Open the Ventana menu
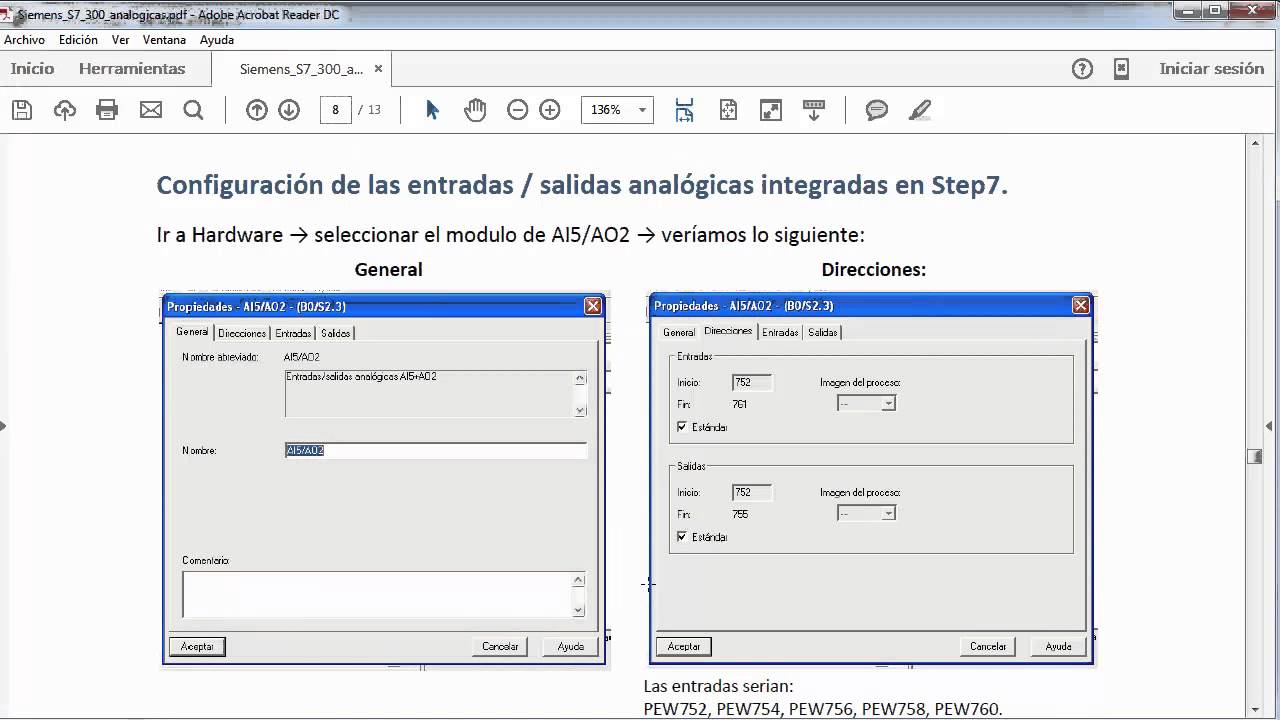The height and width of the screenshot is (720, 1280). click(x=164, y=40)
